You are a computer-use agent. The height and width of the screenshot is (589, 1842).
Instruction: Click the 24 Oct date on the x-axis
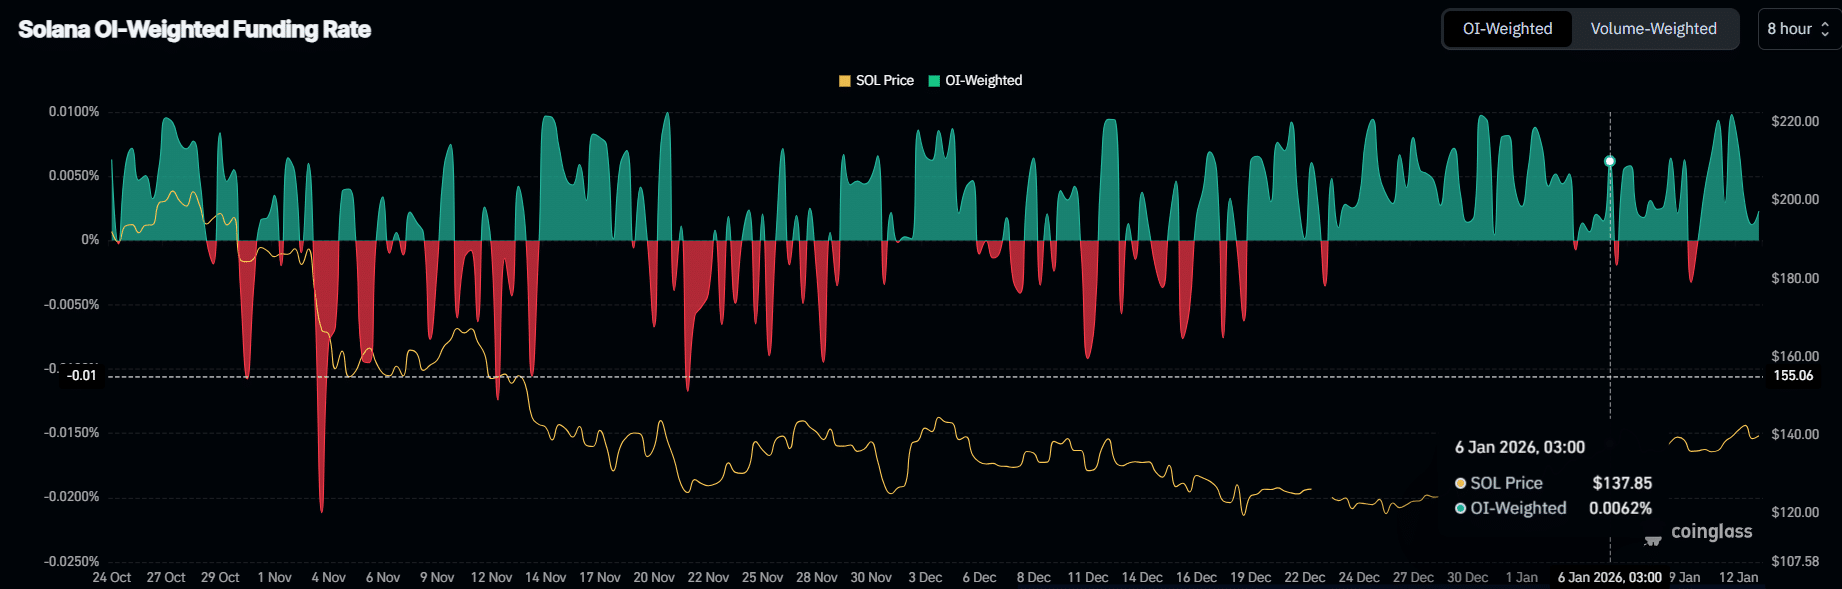point(112,577)
